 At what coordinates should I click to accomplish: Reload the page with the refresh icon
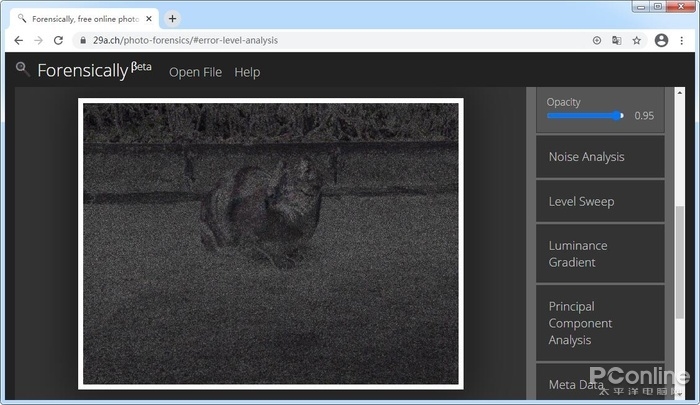tap(58, 40)
